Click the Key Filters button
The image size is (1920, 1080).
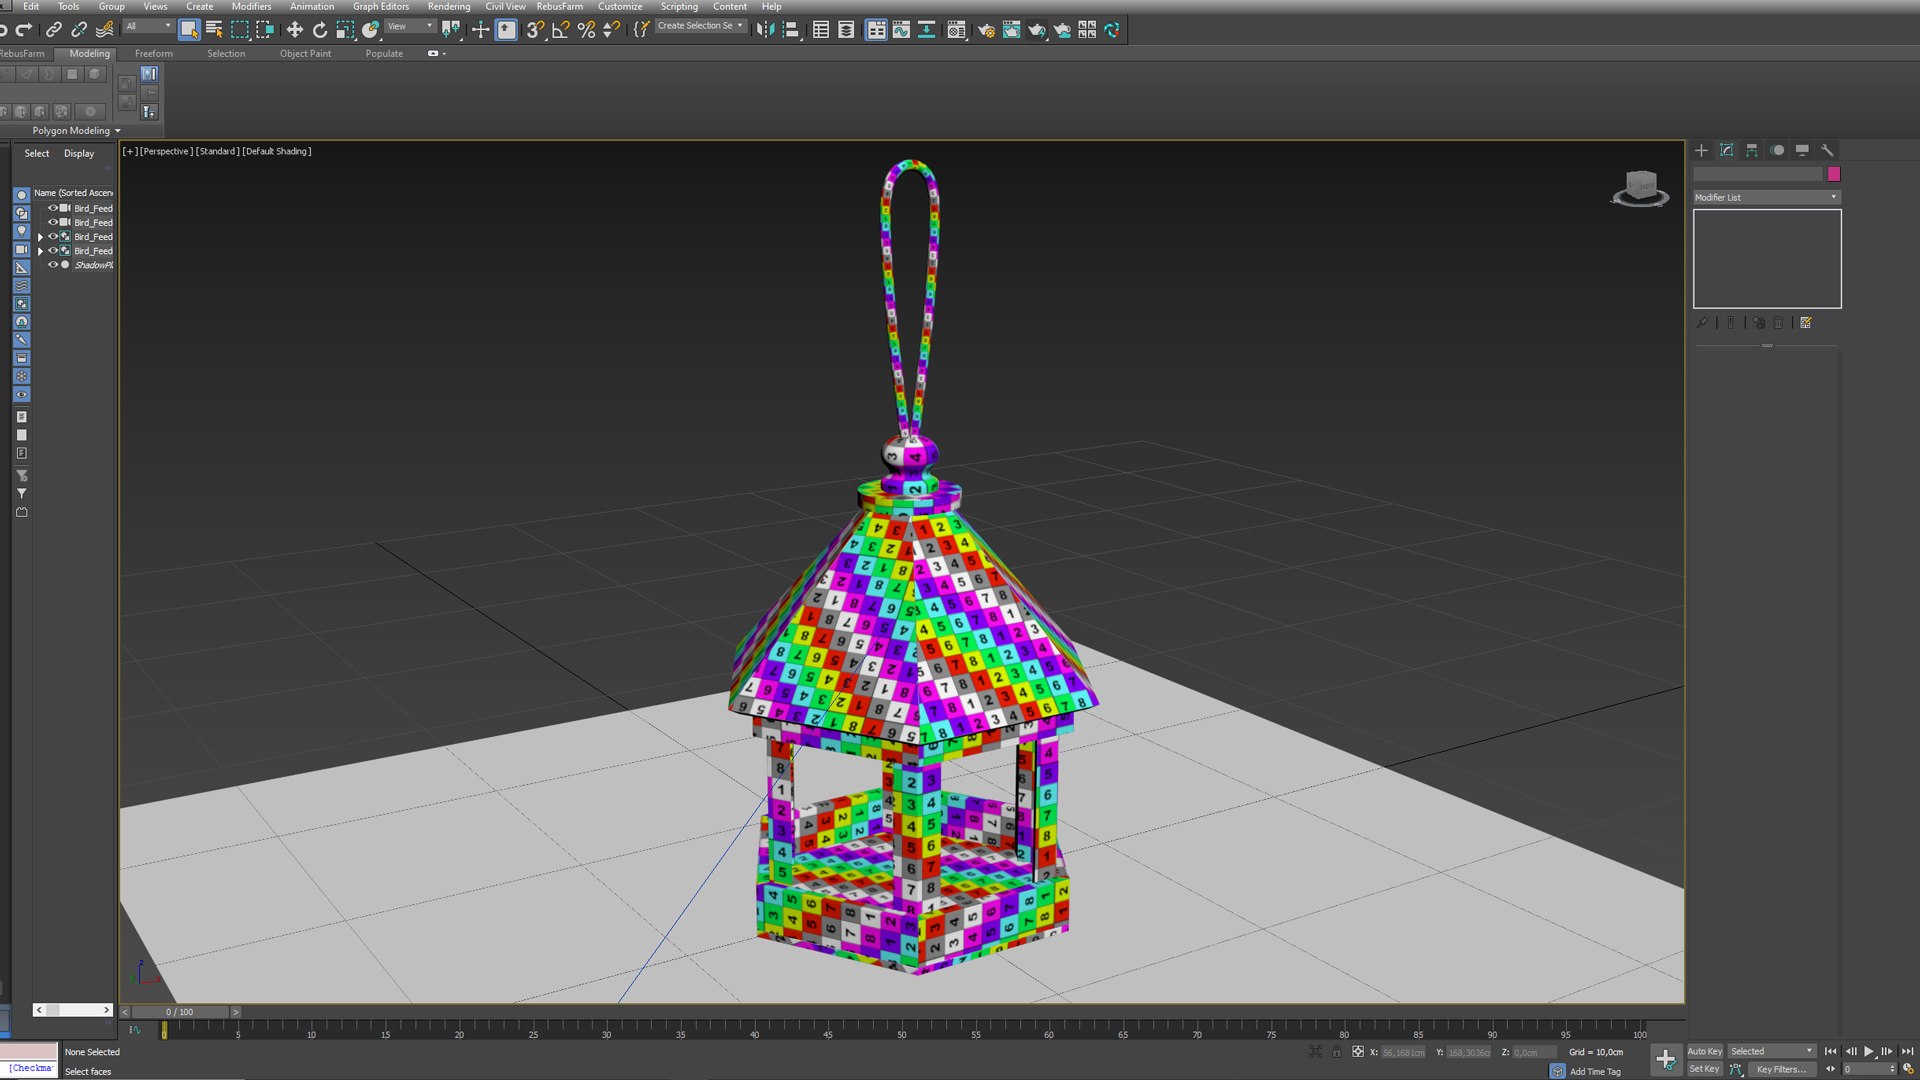(x=1782, y=1069)
